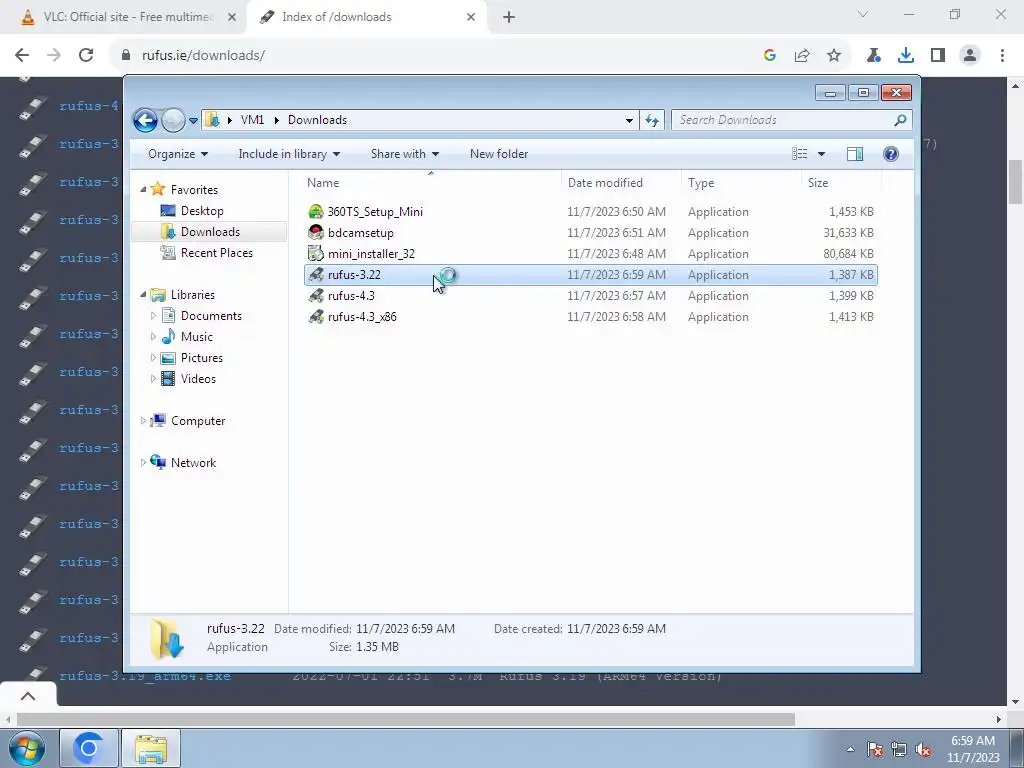Click VM1 in the breadcrumb path

[x=252, y=120]
